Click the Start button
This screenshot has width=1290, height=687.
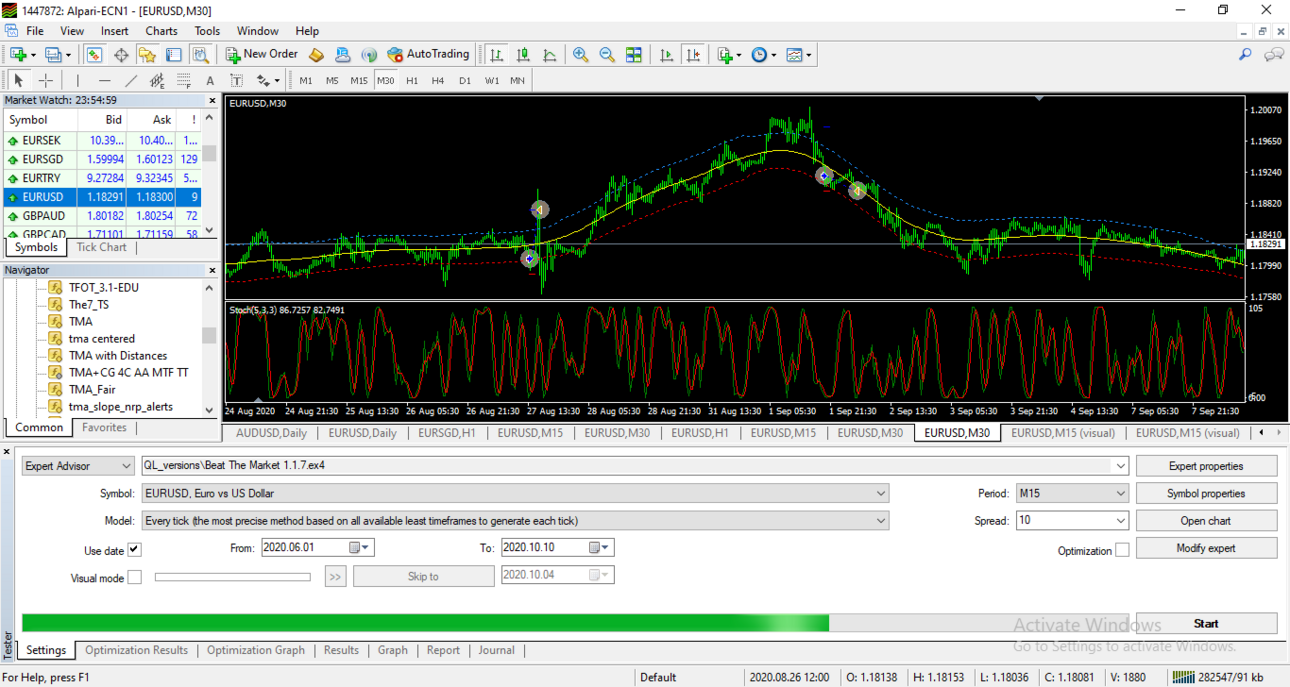pyautogui.click(x=1206, y=623)
